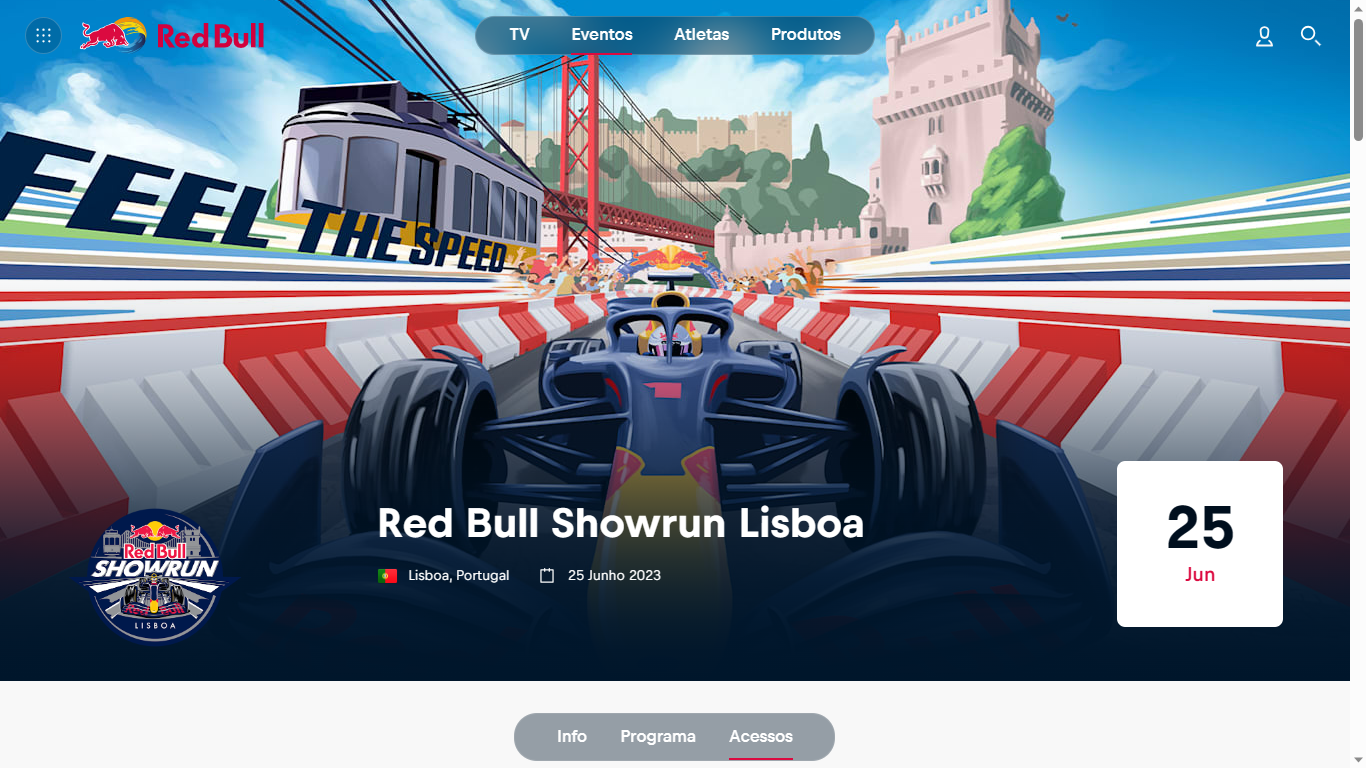Open the Produtos menu item
Image resolution: width=1366 pixels, height=768 pixels.
tap(806, 35)
